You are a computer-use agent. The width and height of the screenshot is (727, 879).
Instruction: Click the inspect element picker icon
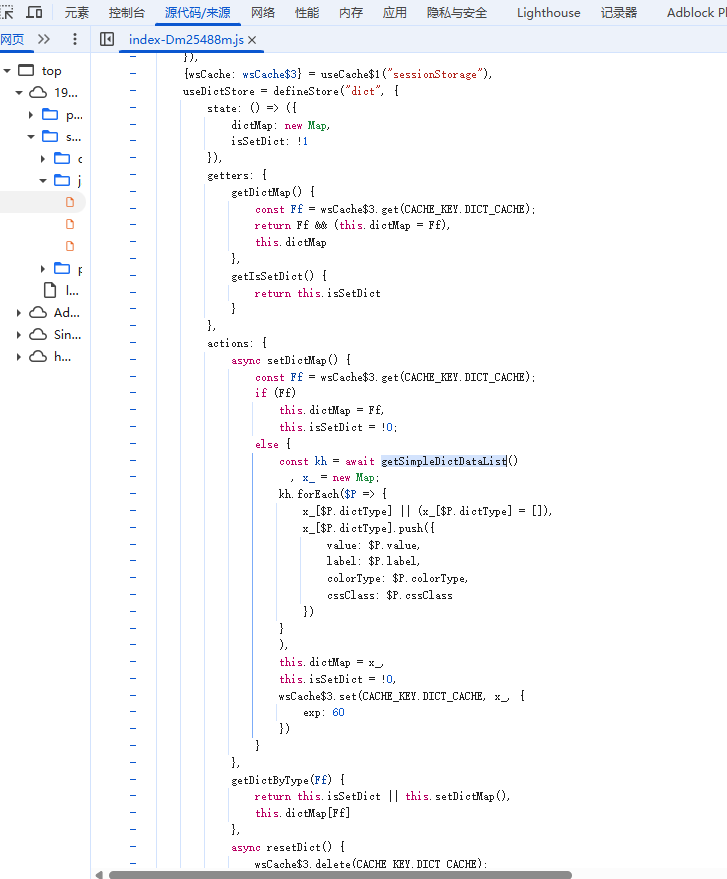tap(6, 12)
